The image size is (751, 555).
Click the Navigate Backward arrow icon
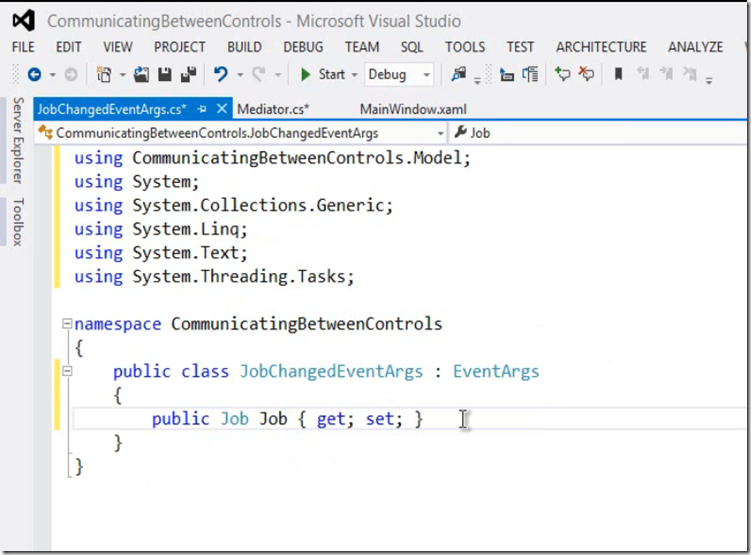[x=34, y=75]
